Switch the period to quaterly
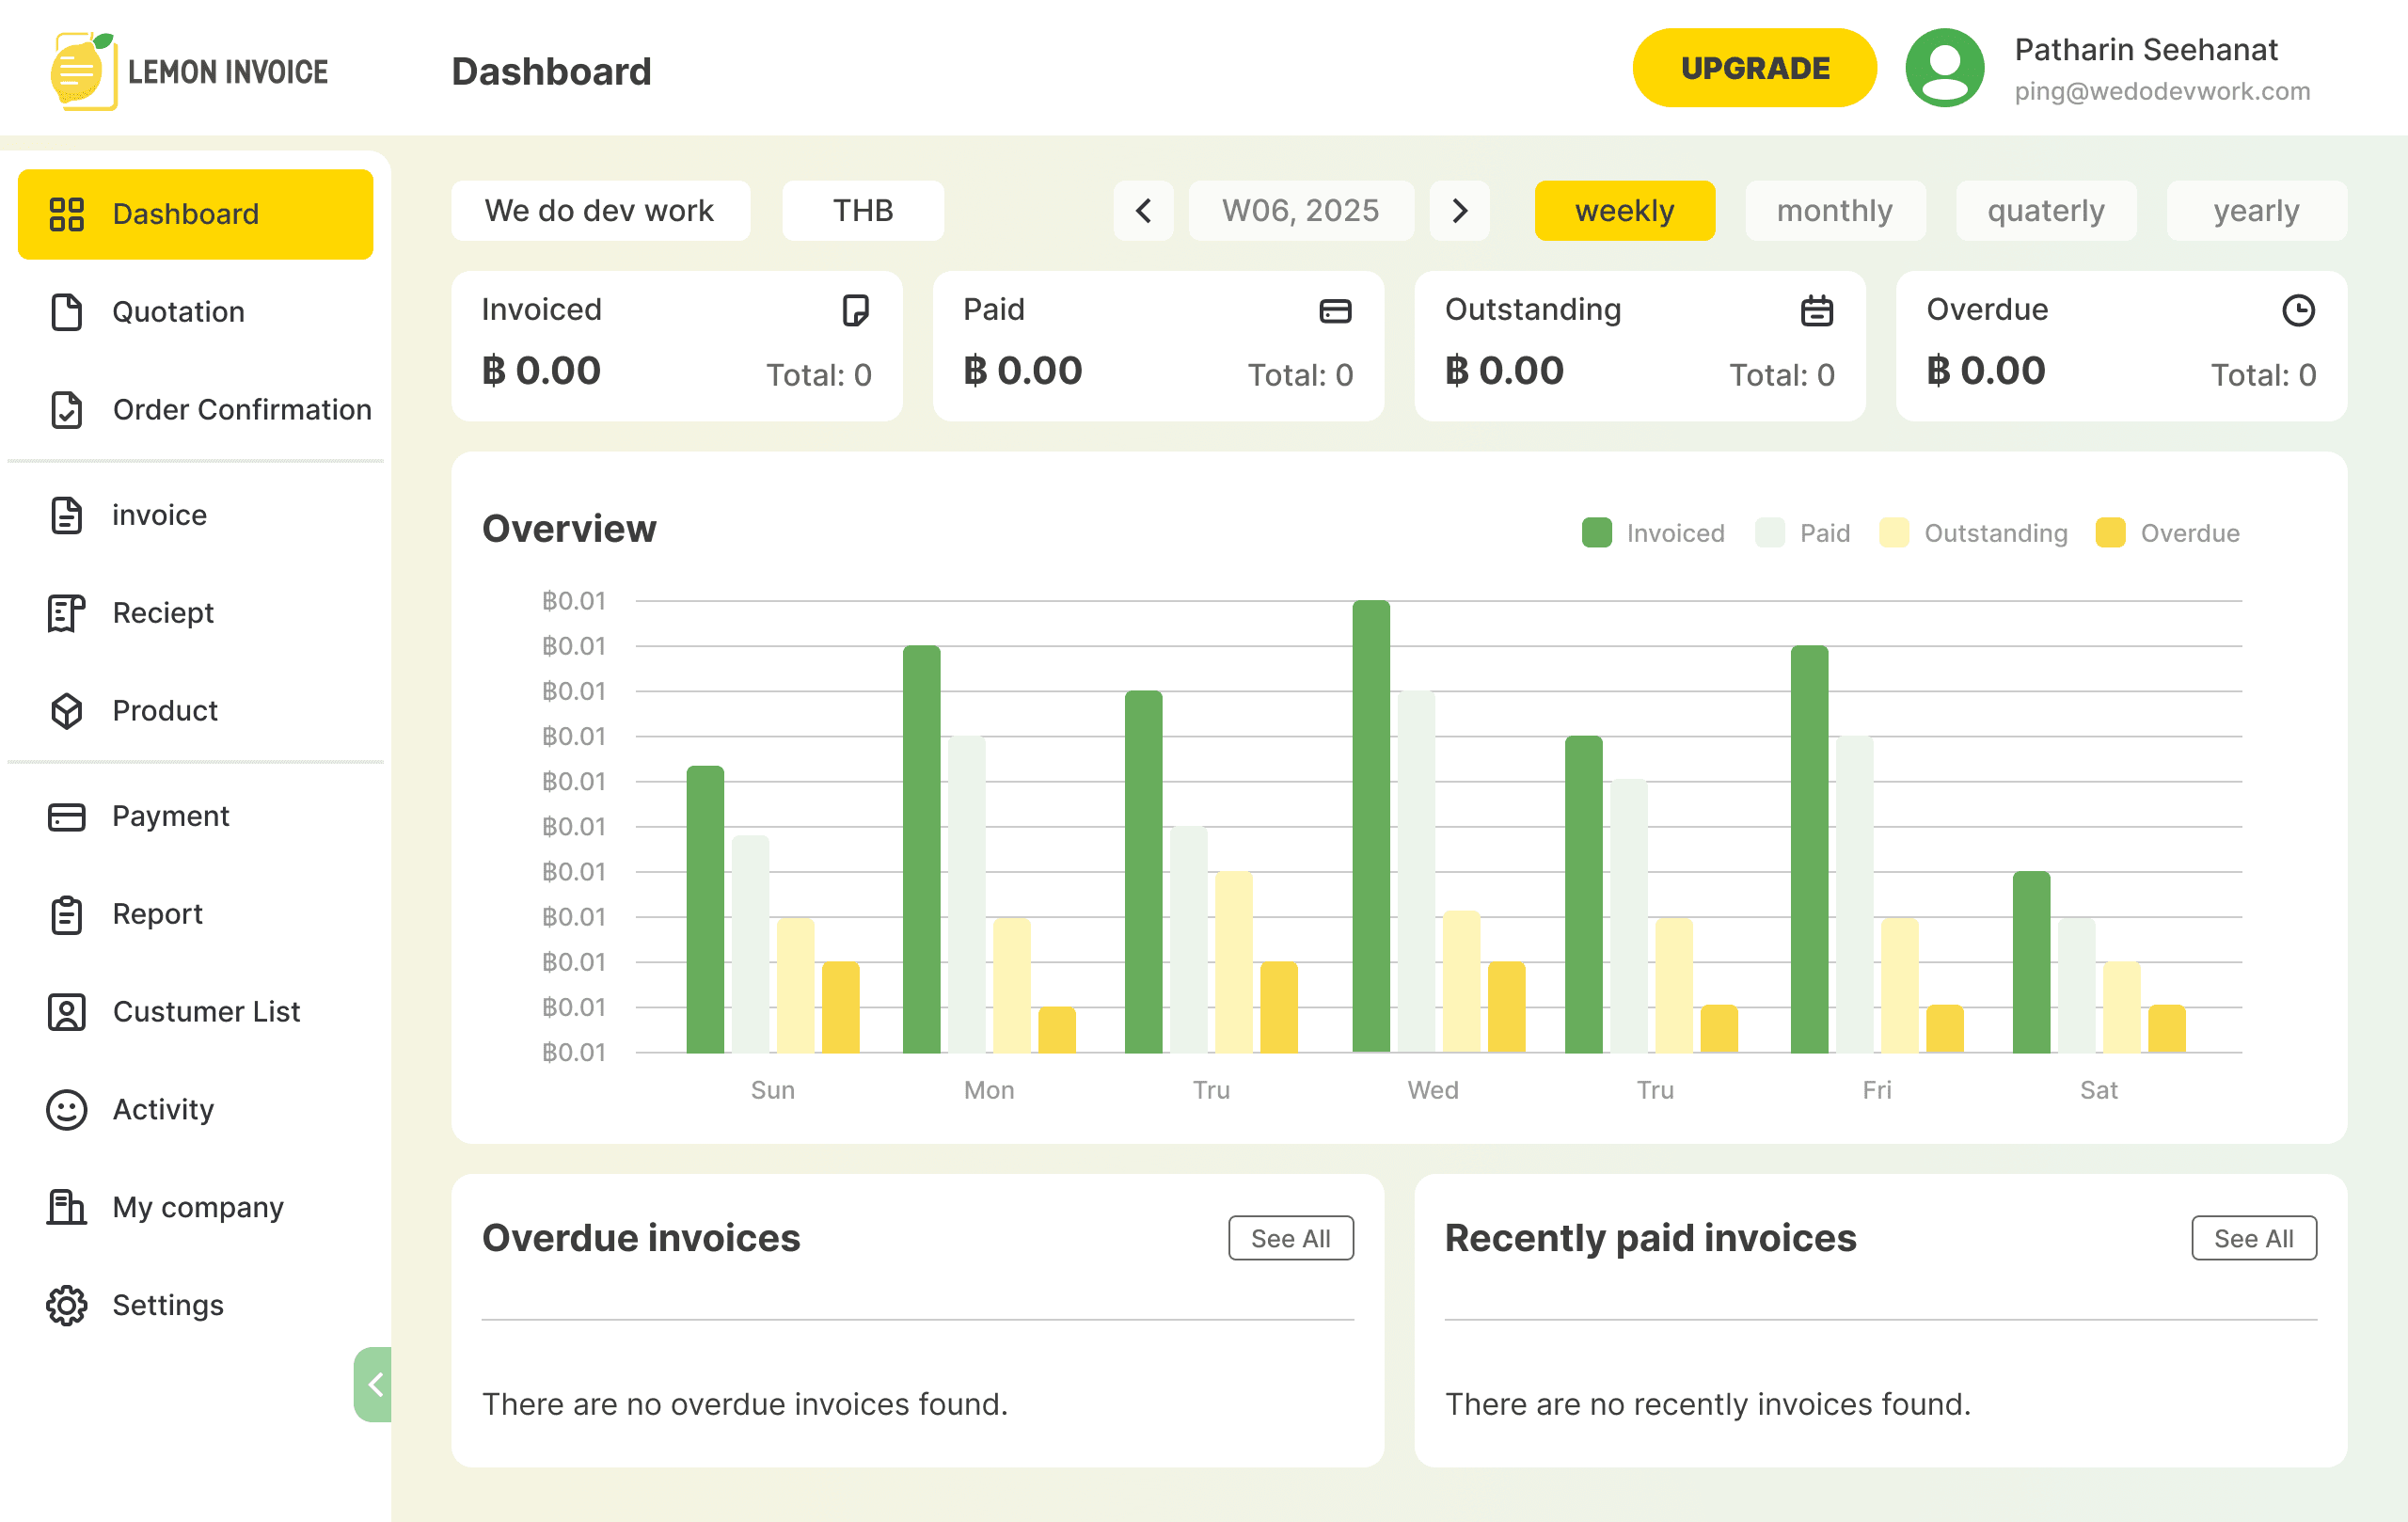The width and height of the screenshot is (2408, 1522). pyautogui.click(x=2046, y=211)
